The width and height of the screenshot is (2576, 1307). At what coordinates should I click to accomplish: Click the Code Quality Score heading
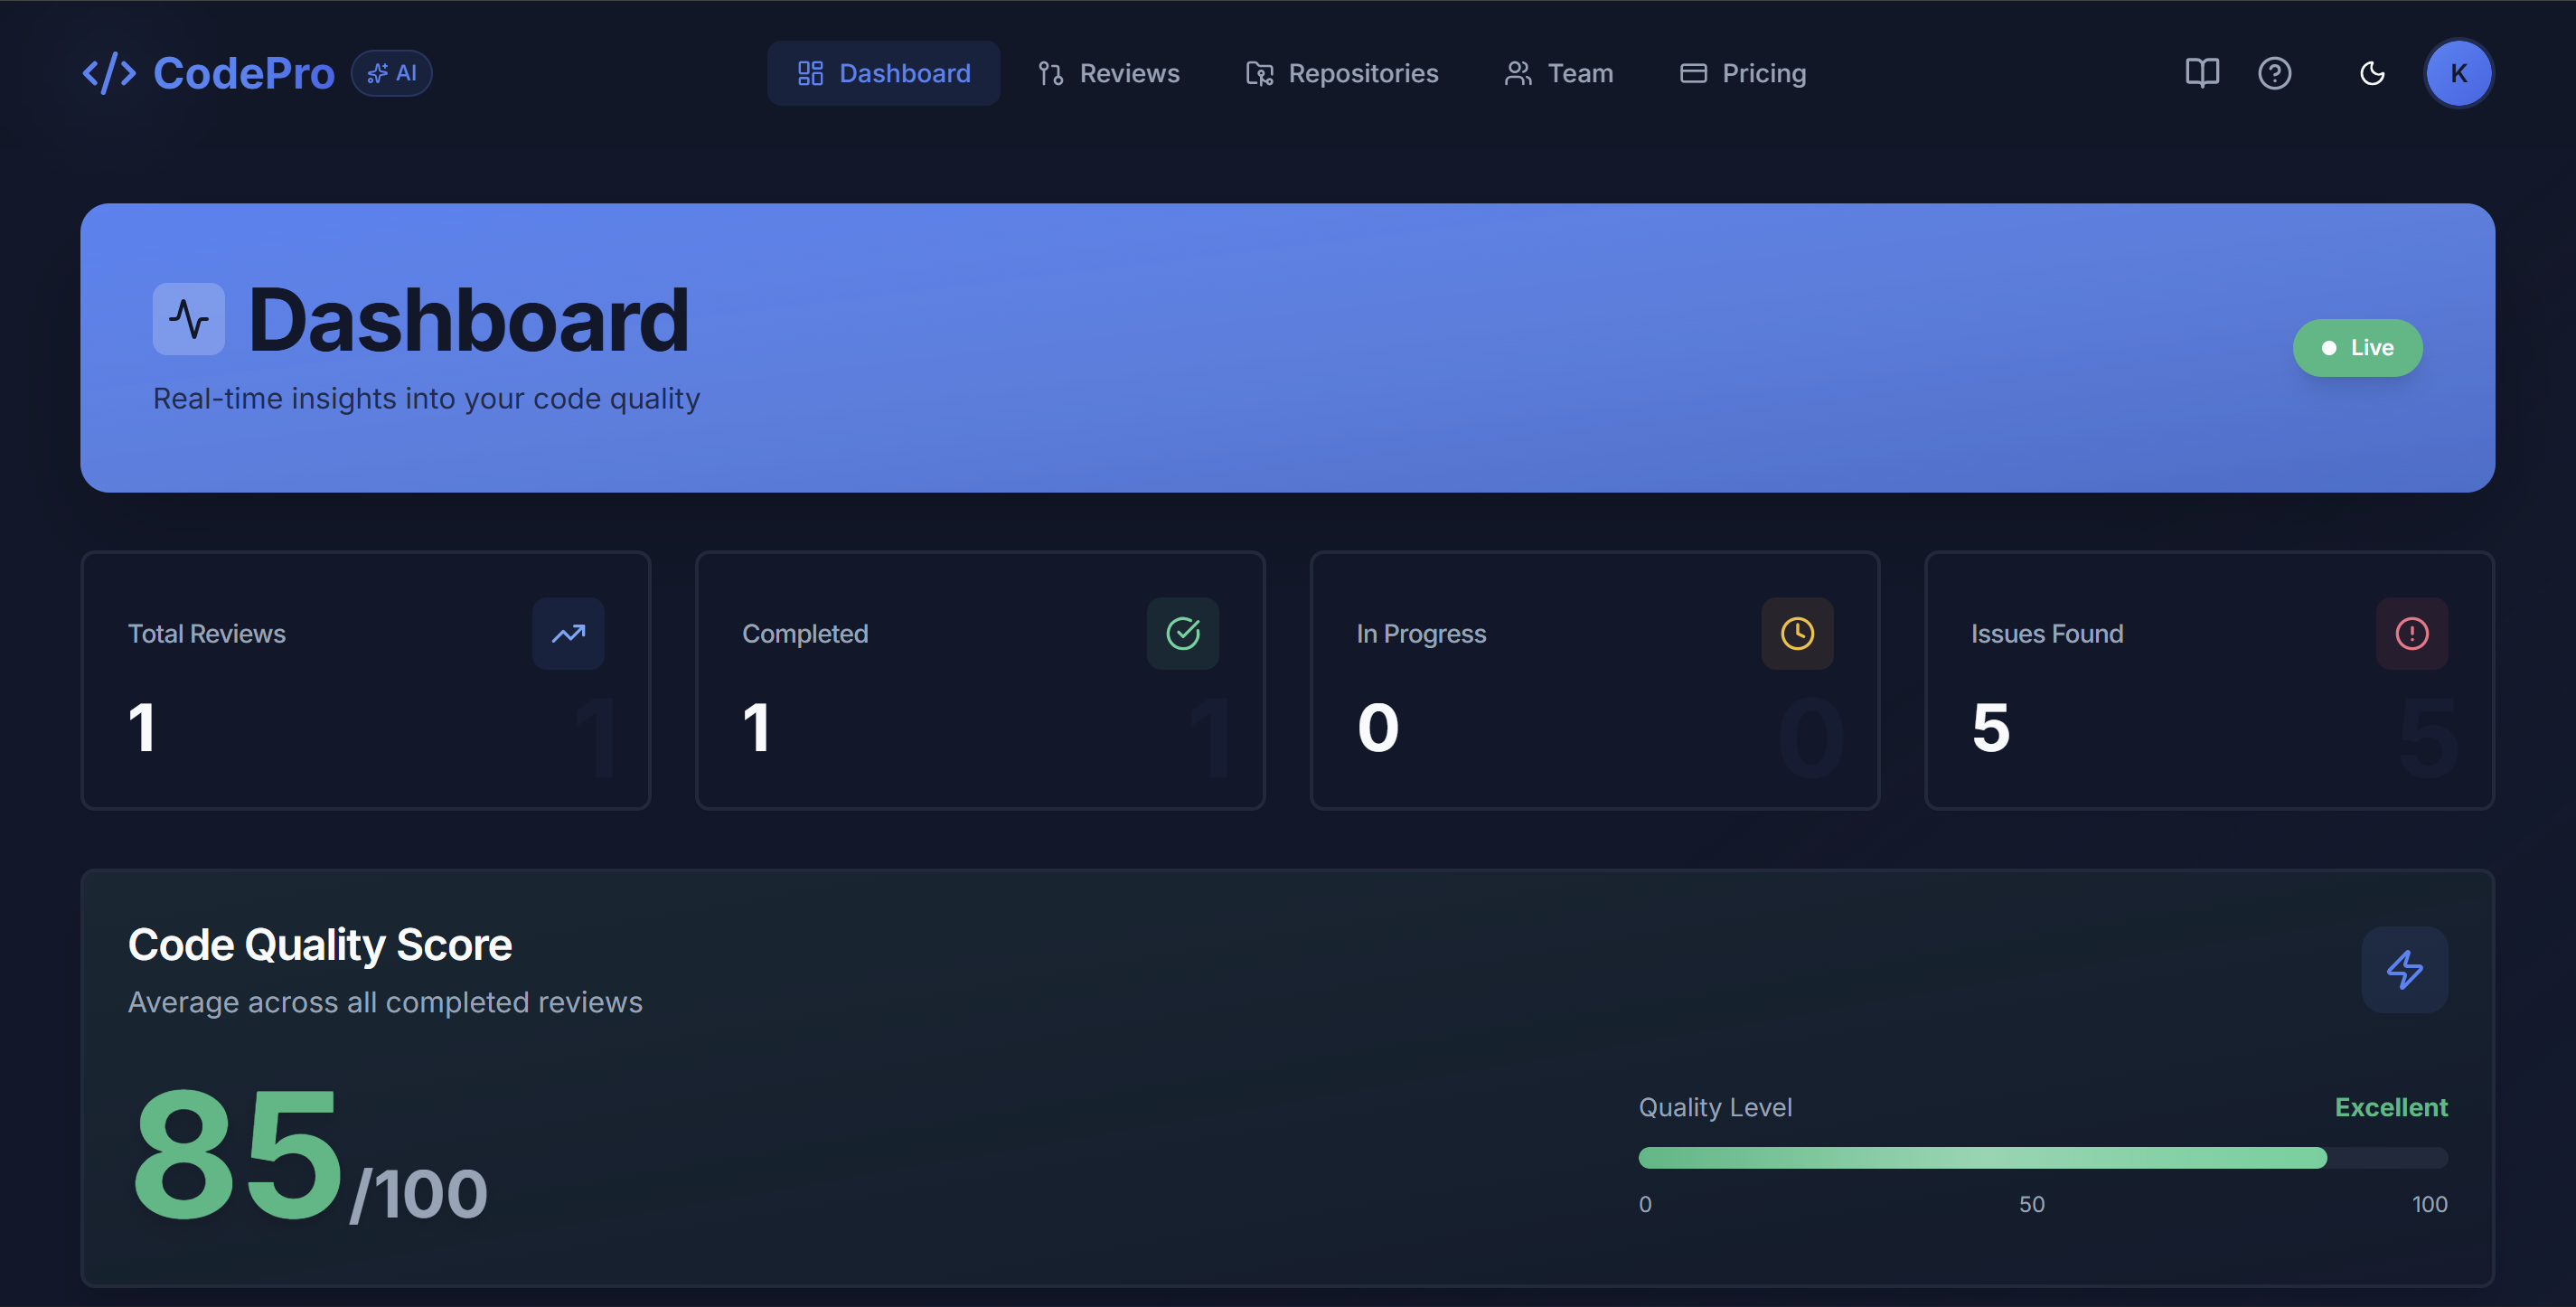[320, 945]
